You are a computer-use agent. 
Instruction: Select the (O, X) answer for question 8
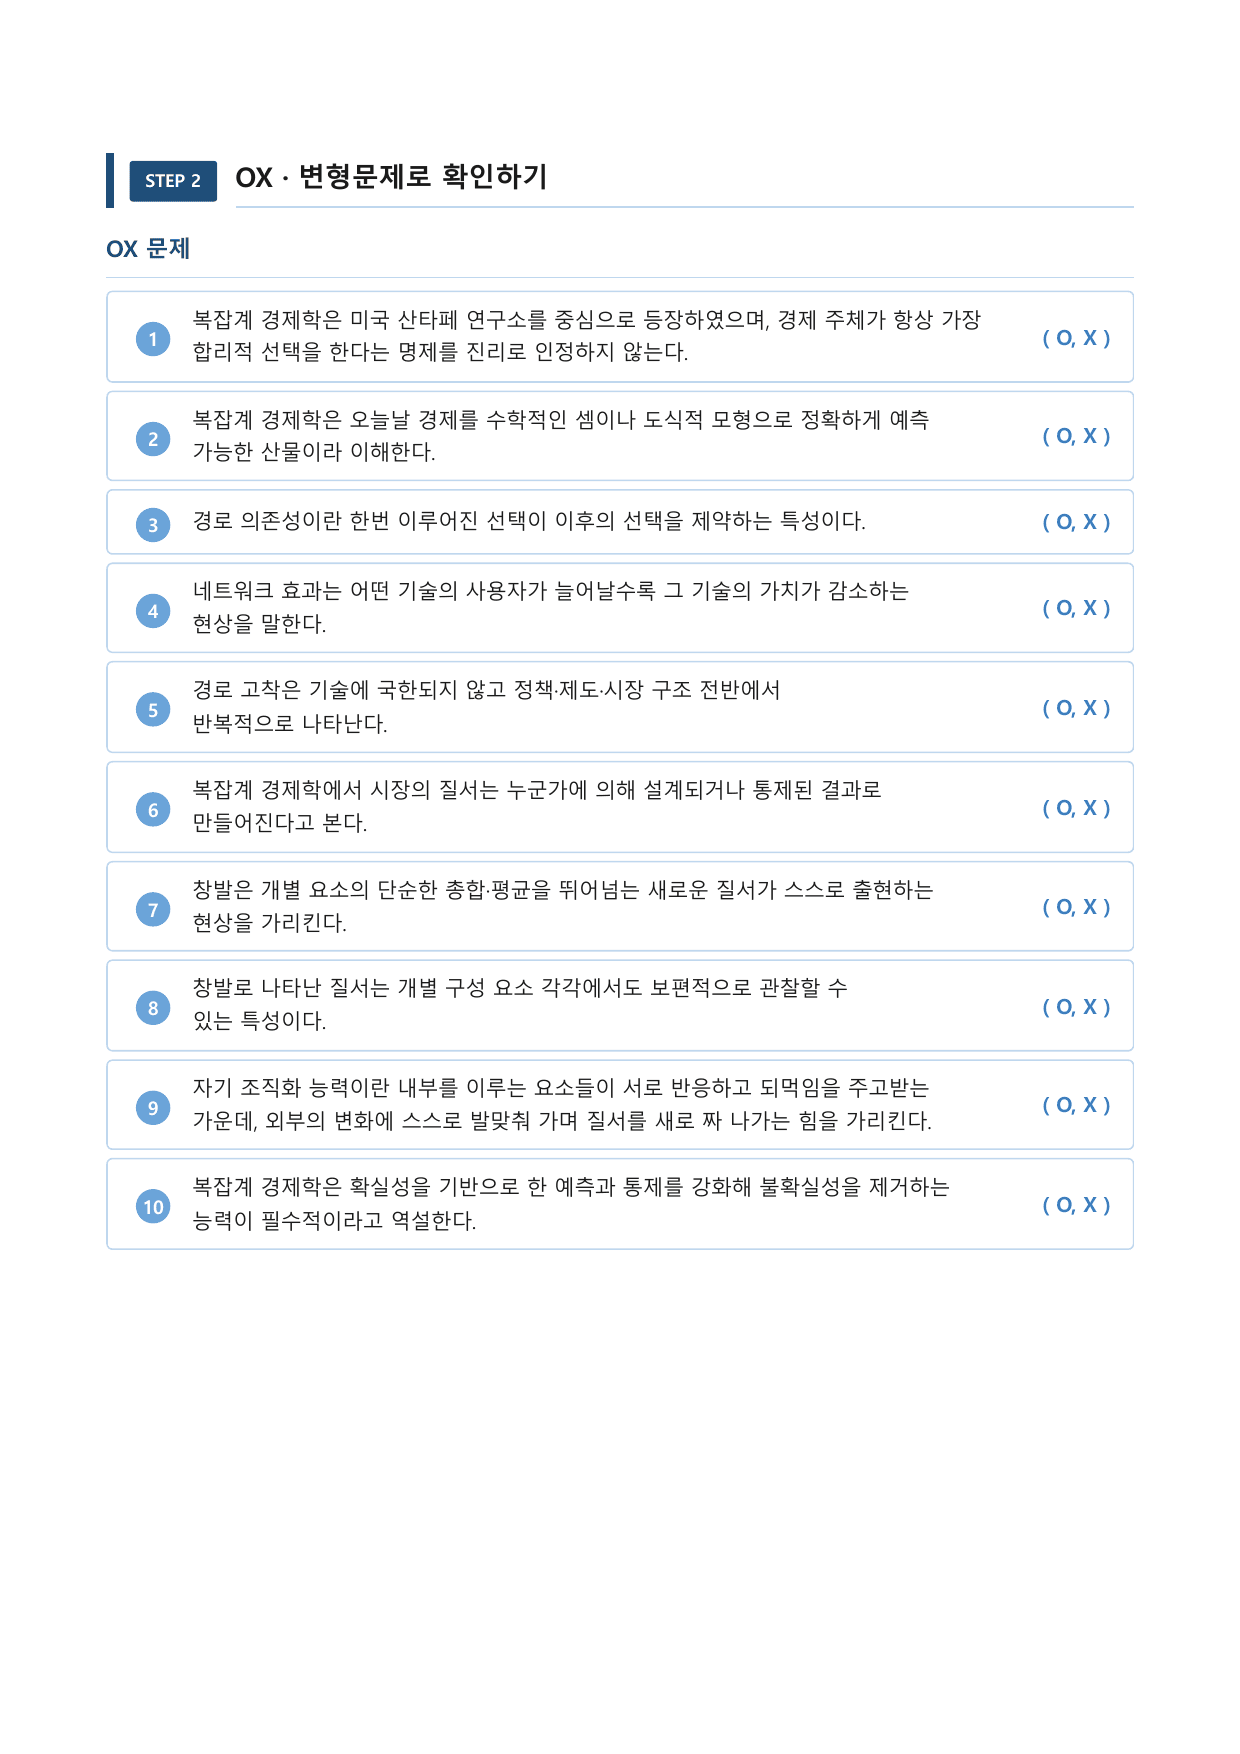1076,1007
